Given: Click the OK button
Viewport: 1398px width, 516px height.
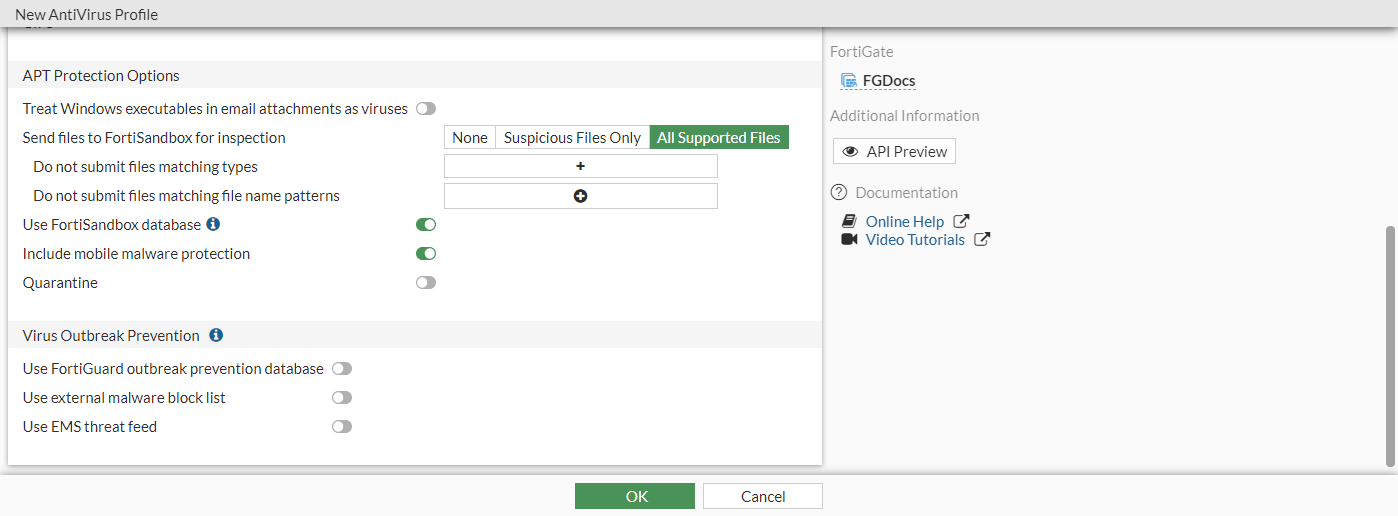Looking at the screenshot, I should point(634,496).
